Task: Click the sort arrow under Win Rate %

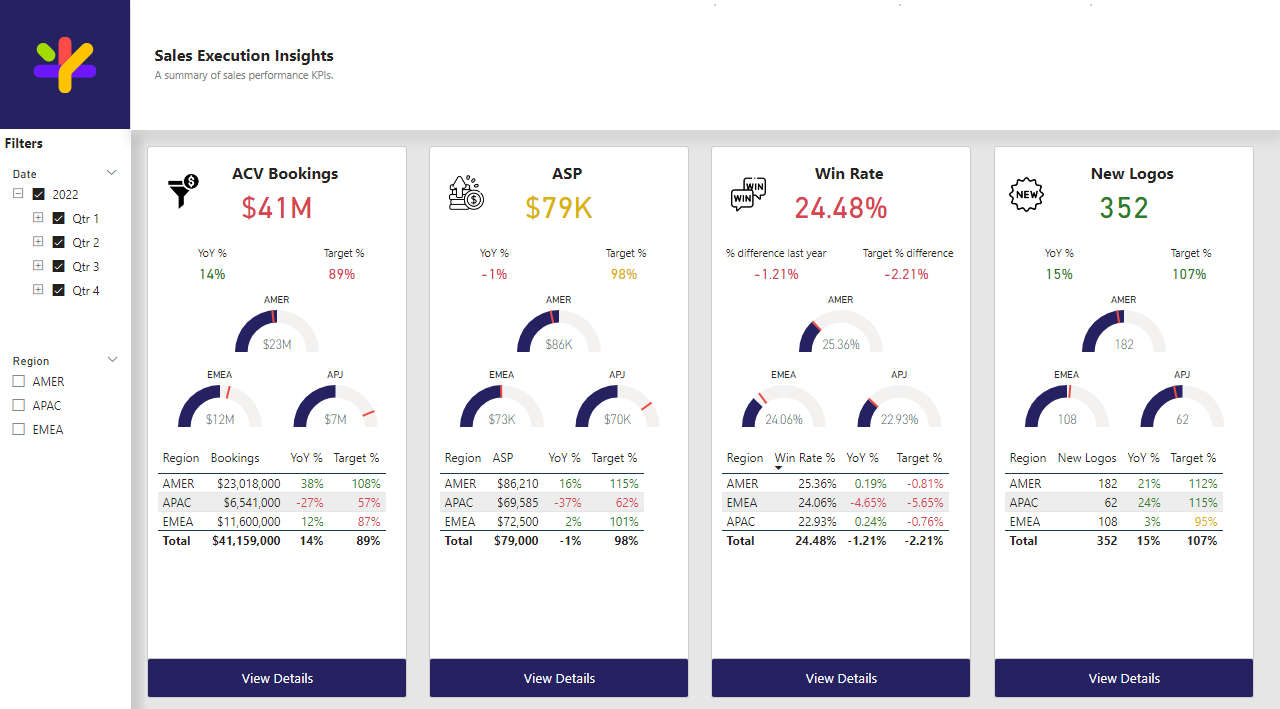Action: [x=779, y=467]
